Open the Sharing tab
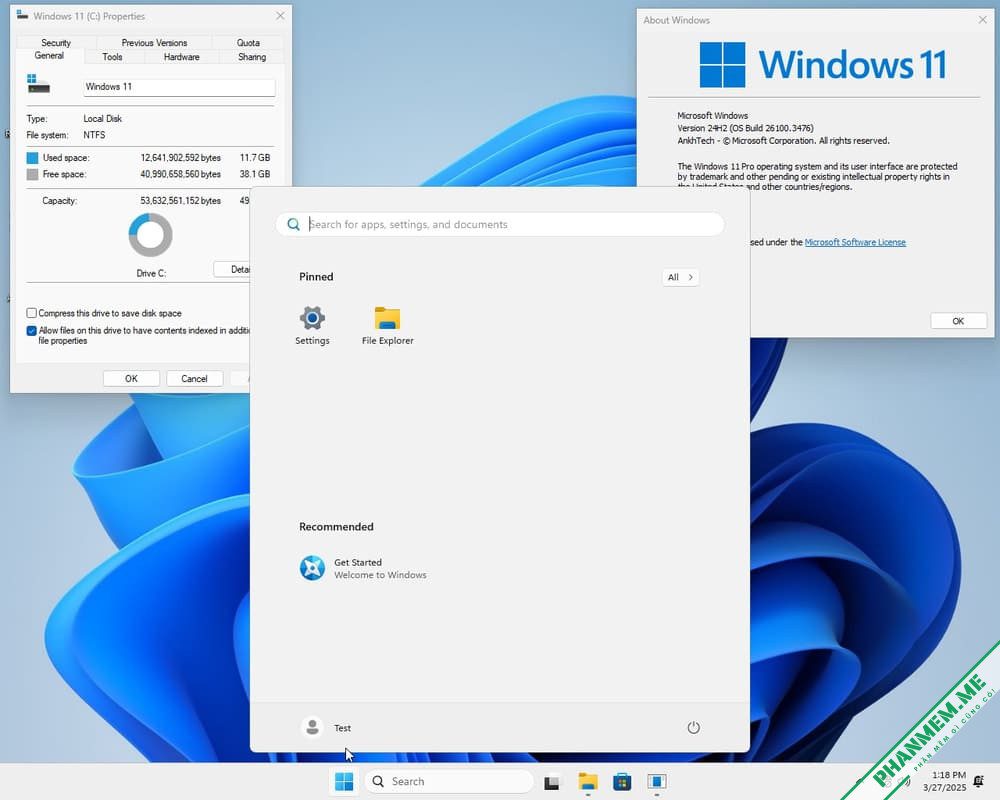 pyautogui.click(x=252, y=57)
